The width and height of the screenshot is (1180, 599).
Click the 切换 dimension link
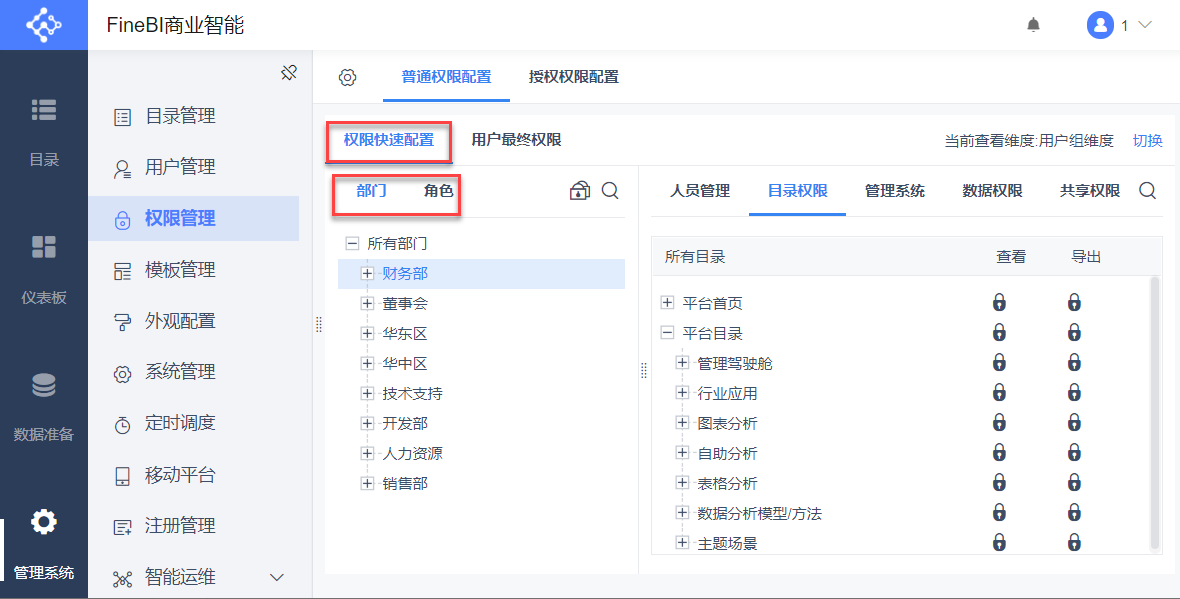tap(1147, 141)
